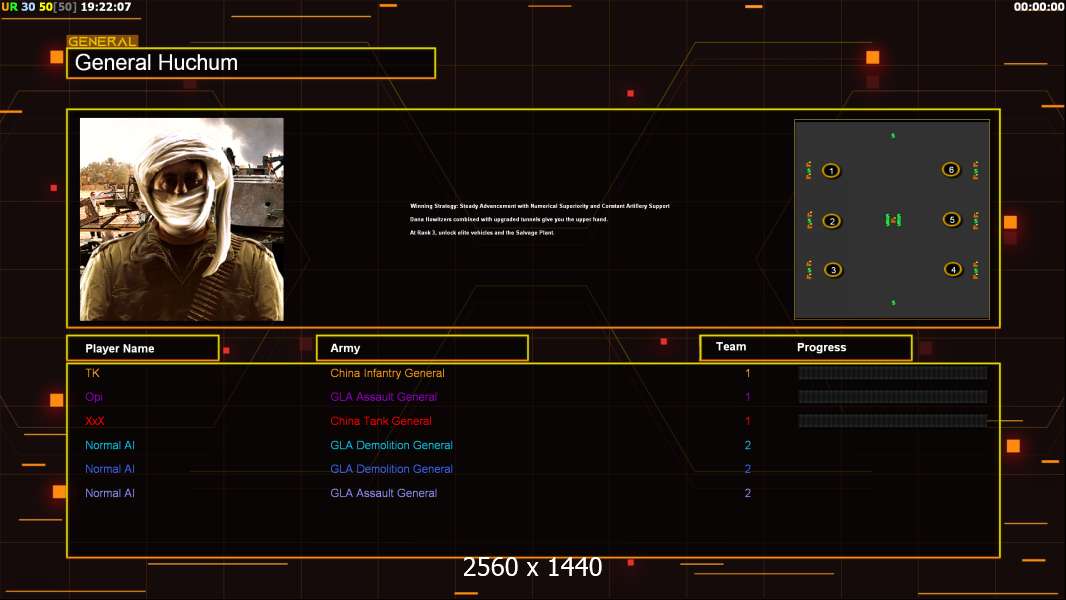Image resolution: width=1066 pixels, height=600 pixels.
Task: Select start position 1 on the minimap
Action: click(x=831, y=171)
